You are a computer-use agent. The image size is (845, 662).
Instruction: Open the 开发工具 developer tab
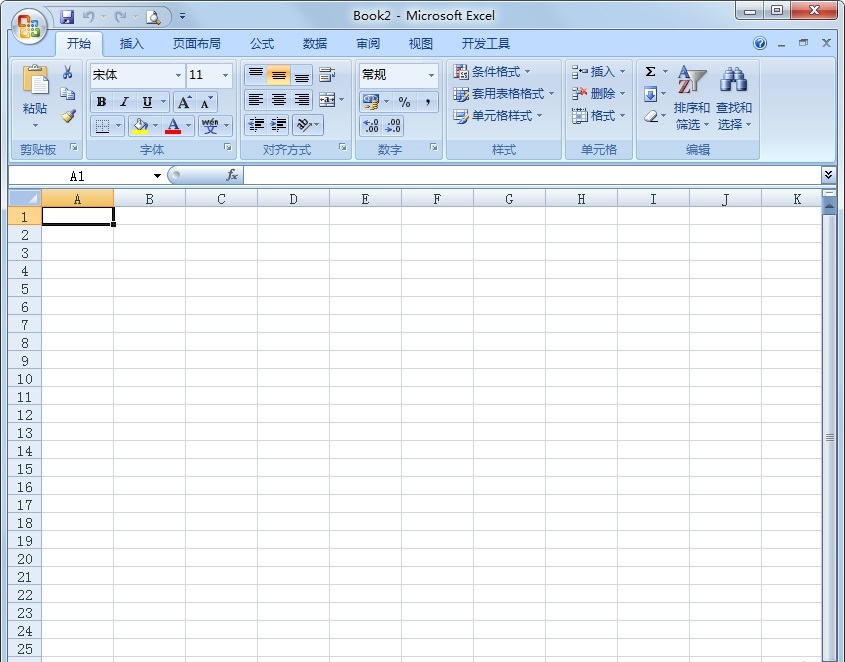tap(486, 44)
